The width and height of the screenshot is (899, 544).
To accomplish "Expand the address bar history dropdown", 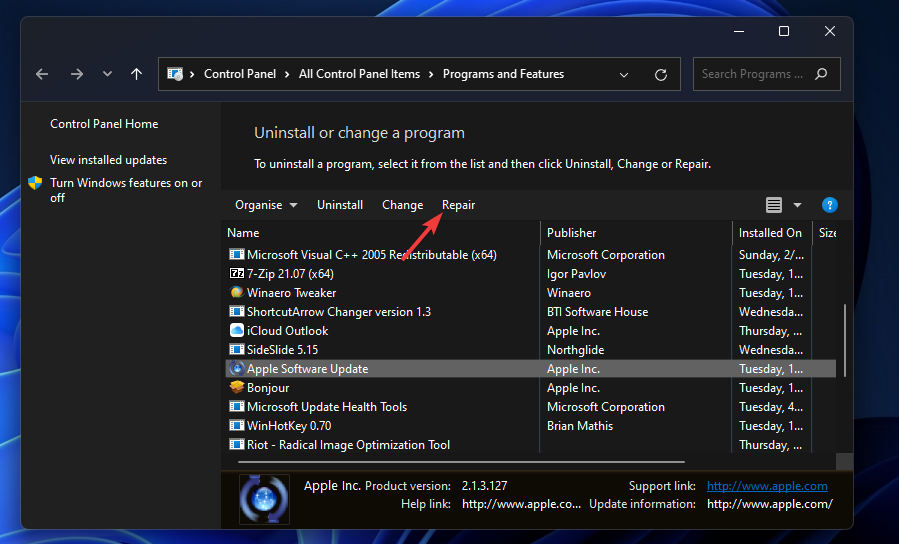I will click(624, 75).
